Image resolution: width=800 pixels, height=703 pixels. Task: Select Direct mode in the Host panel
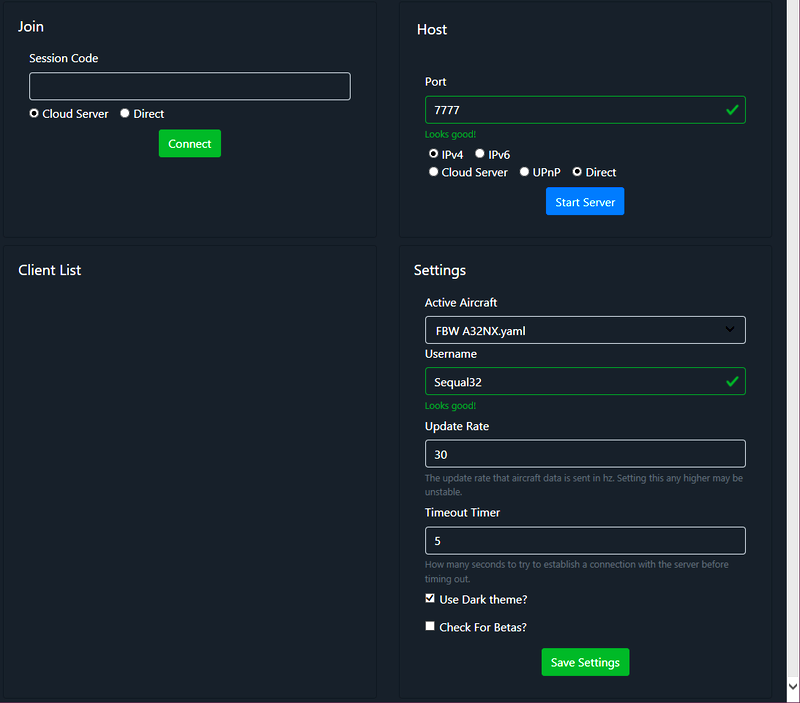575,171
